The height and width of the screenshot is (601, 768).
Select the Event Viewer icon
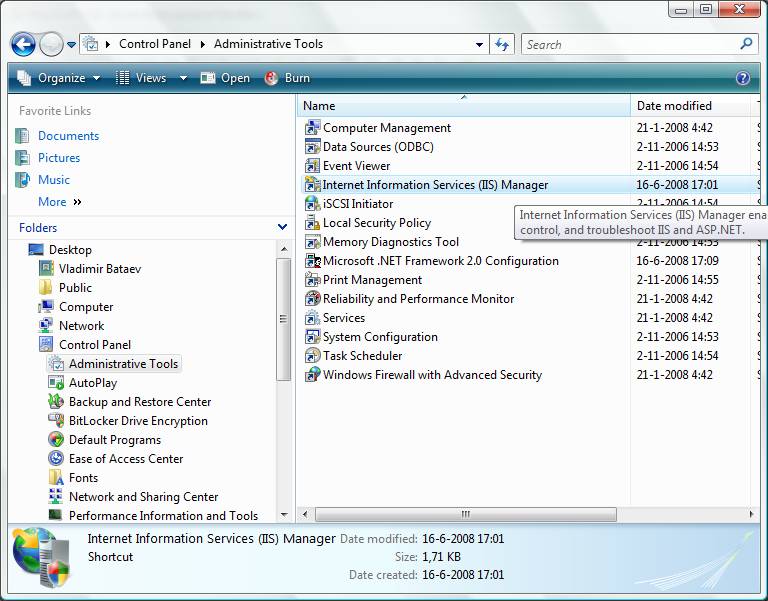(x=312, y=166)
